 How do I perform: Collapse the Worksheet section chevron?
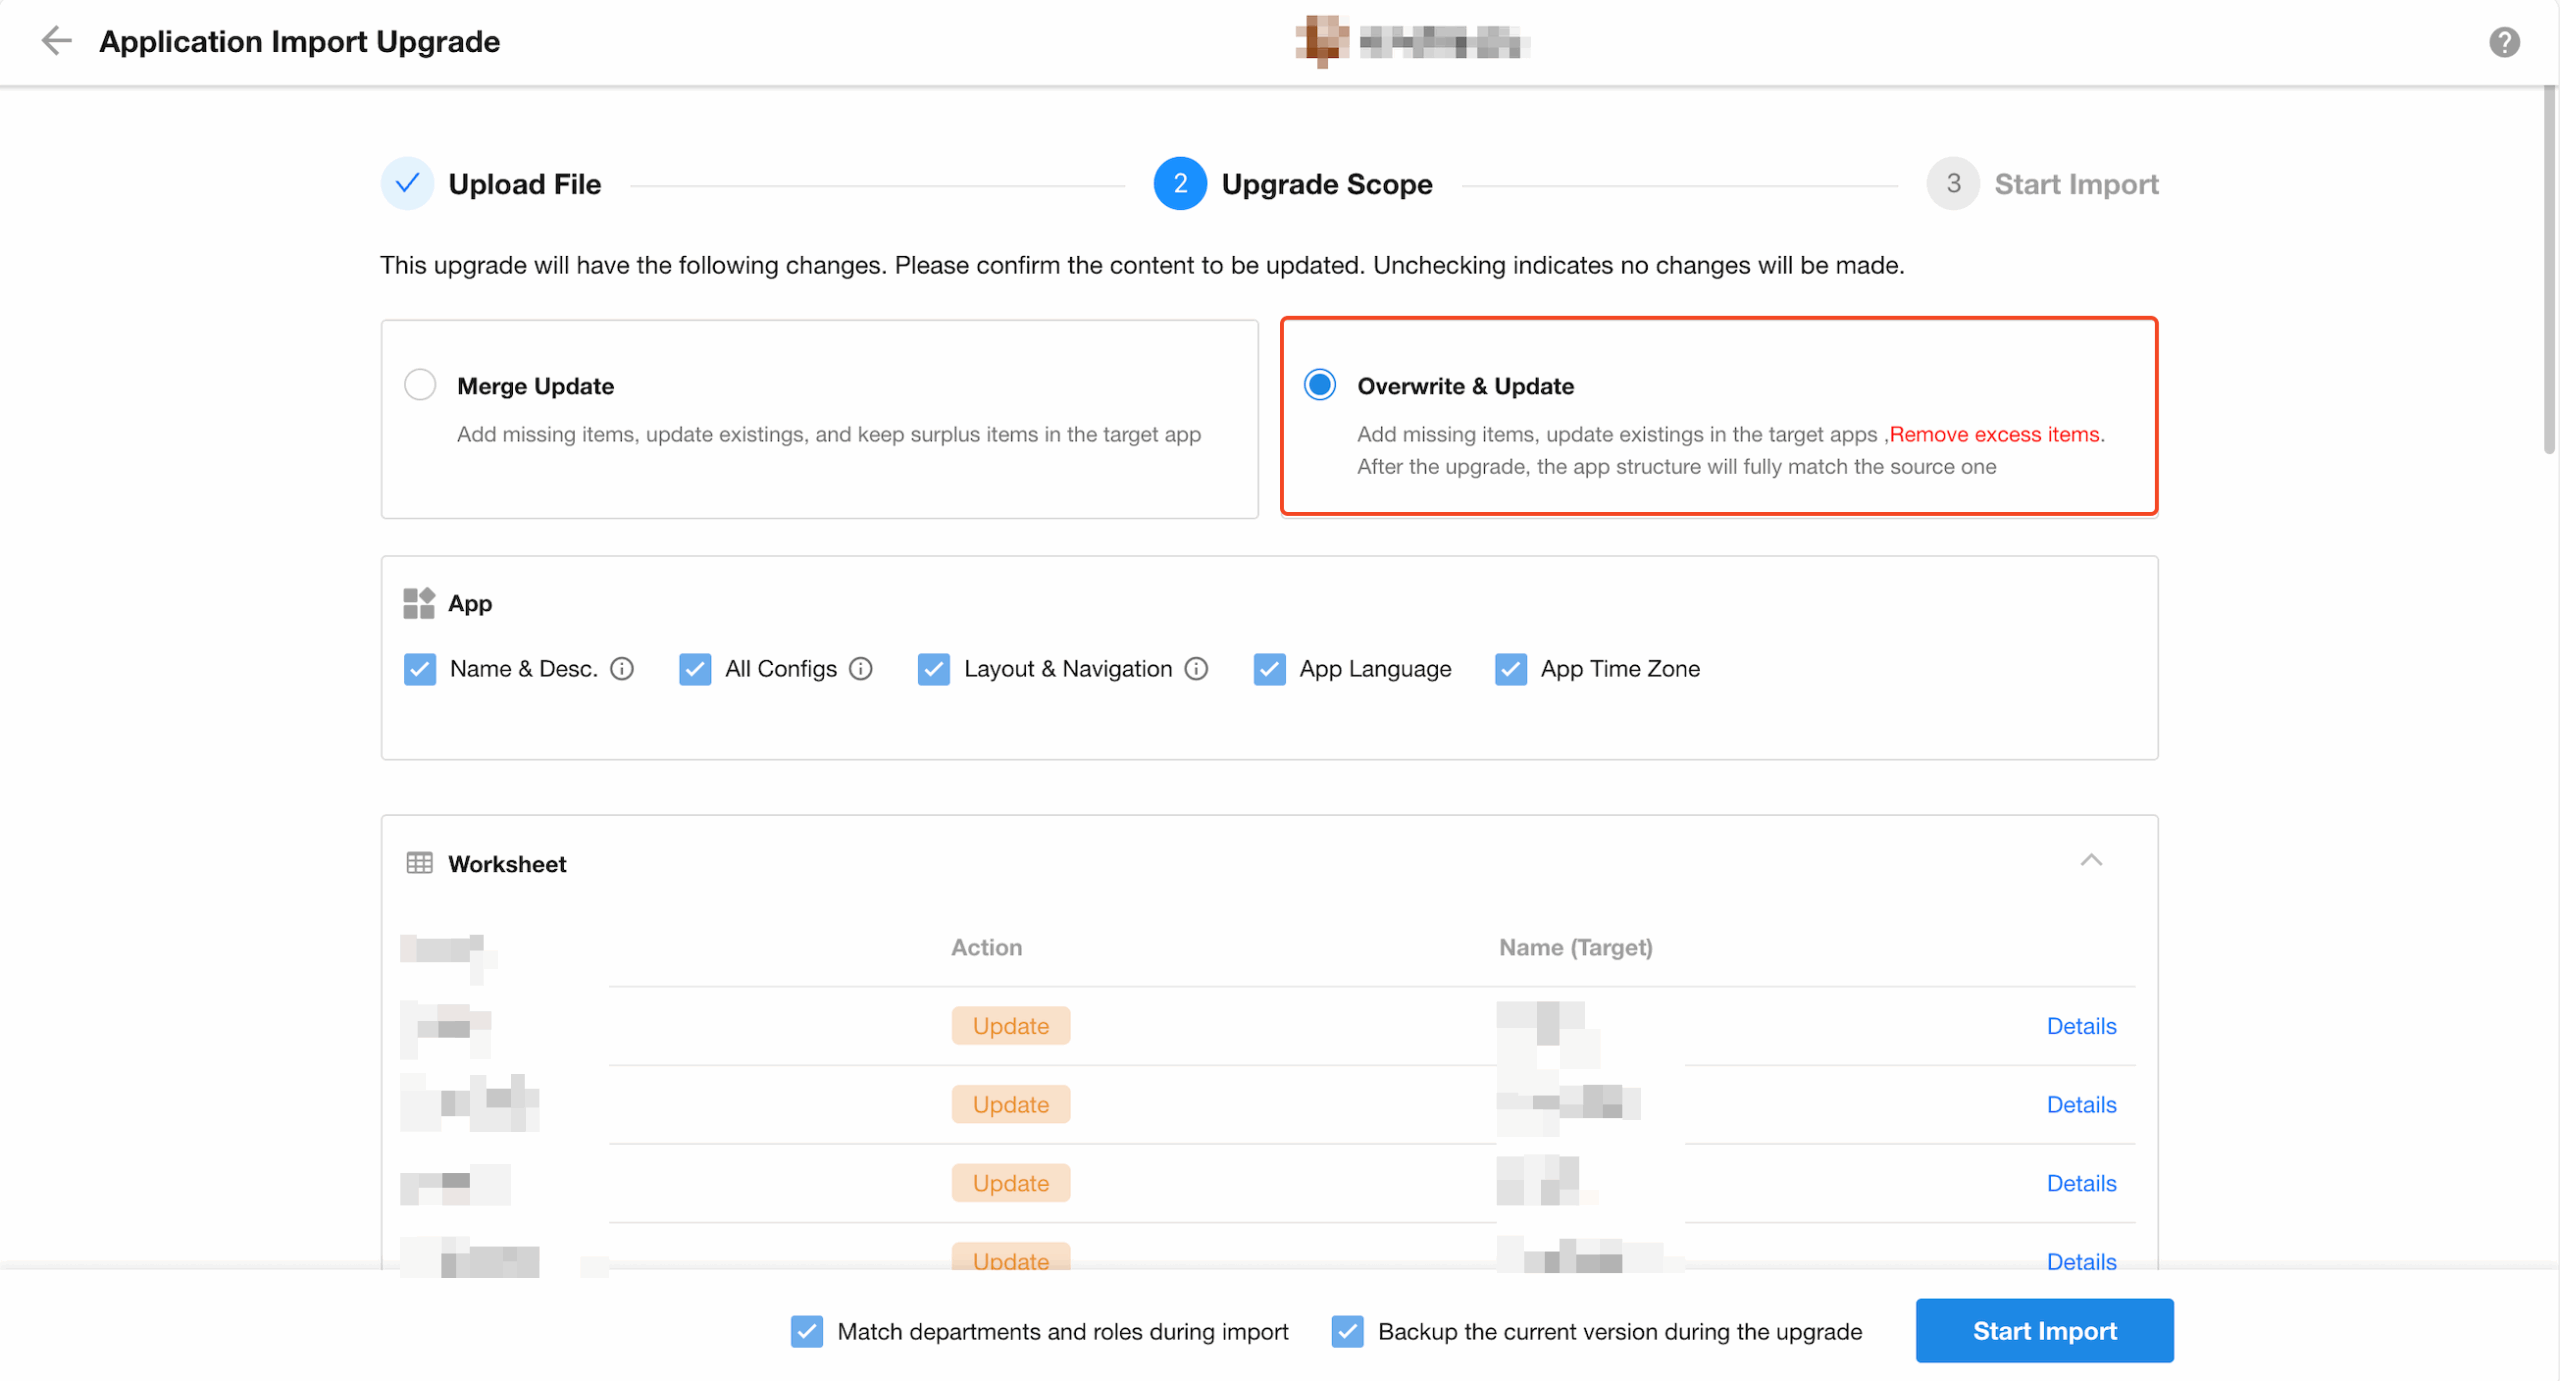(2091, 861)
